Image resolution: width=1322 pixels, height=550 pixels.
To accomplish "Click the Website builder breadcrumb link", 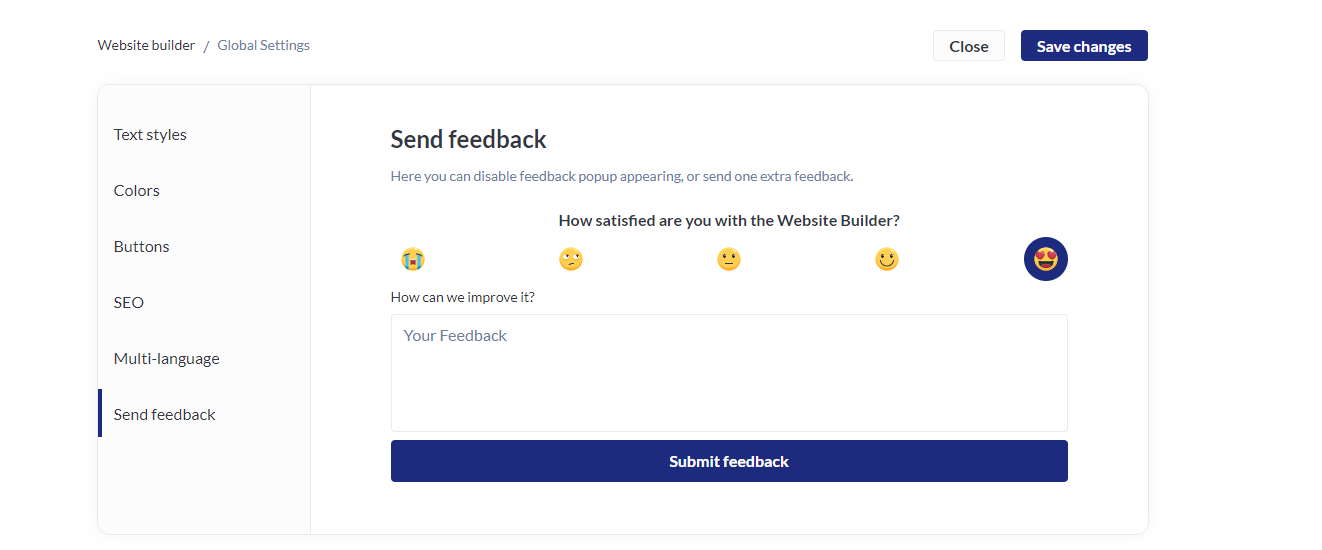I will [146, 45].
